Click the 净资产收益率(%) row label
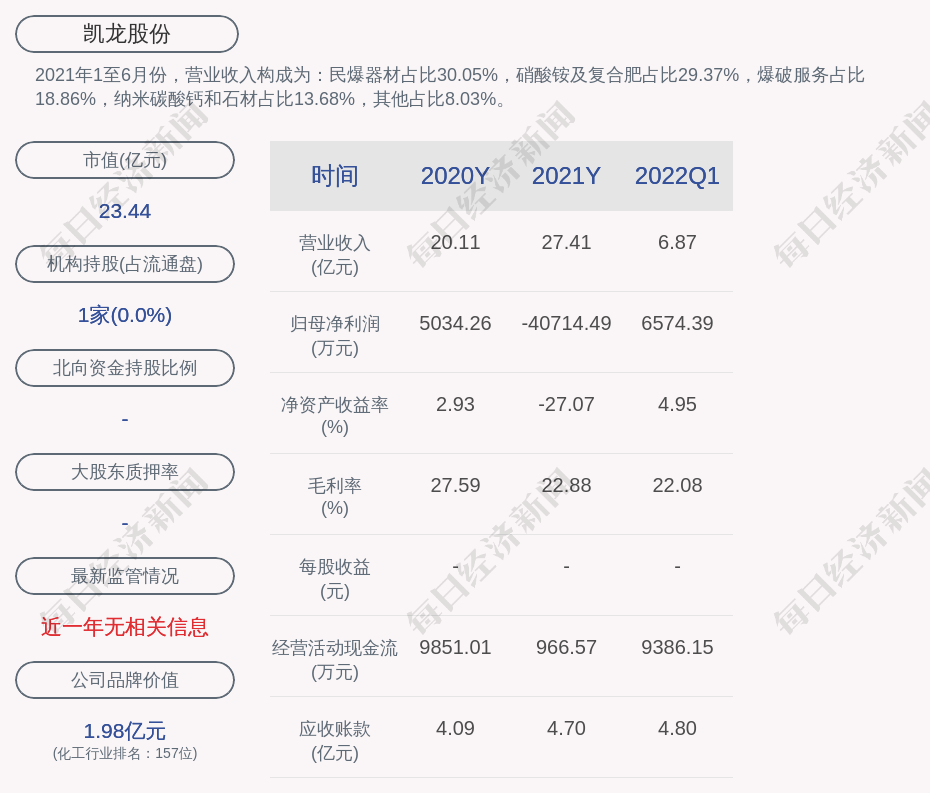This screenshot has height=793, width=930. 335,416
